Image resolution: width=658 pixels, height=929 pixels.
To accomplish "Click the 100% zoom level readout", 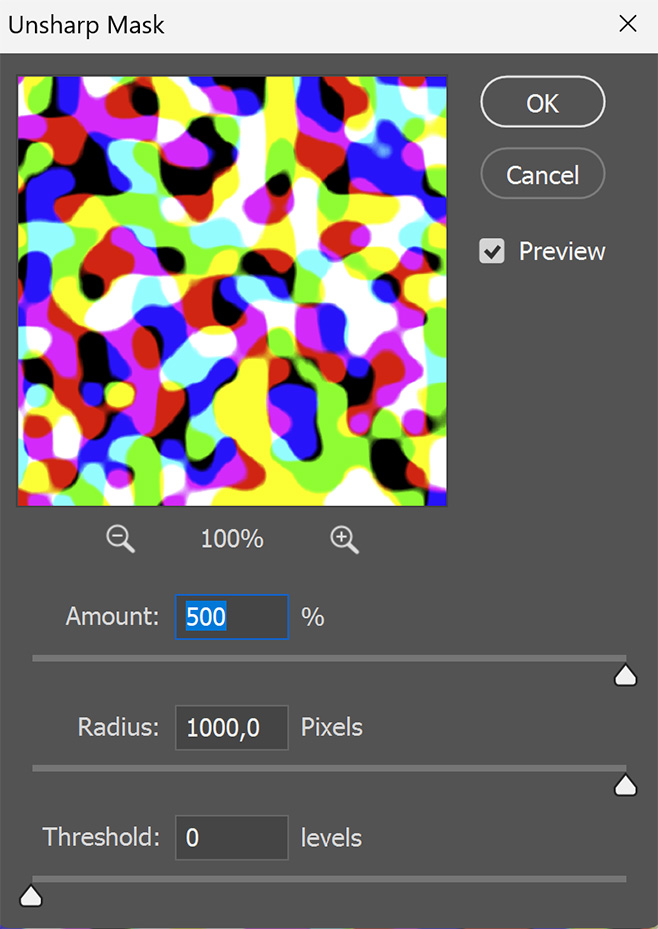I will pos(232,539).
